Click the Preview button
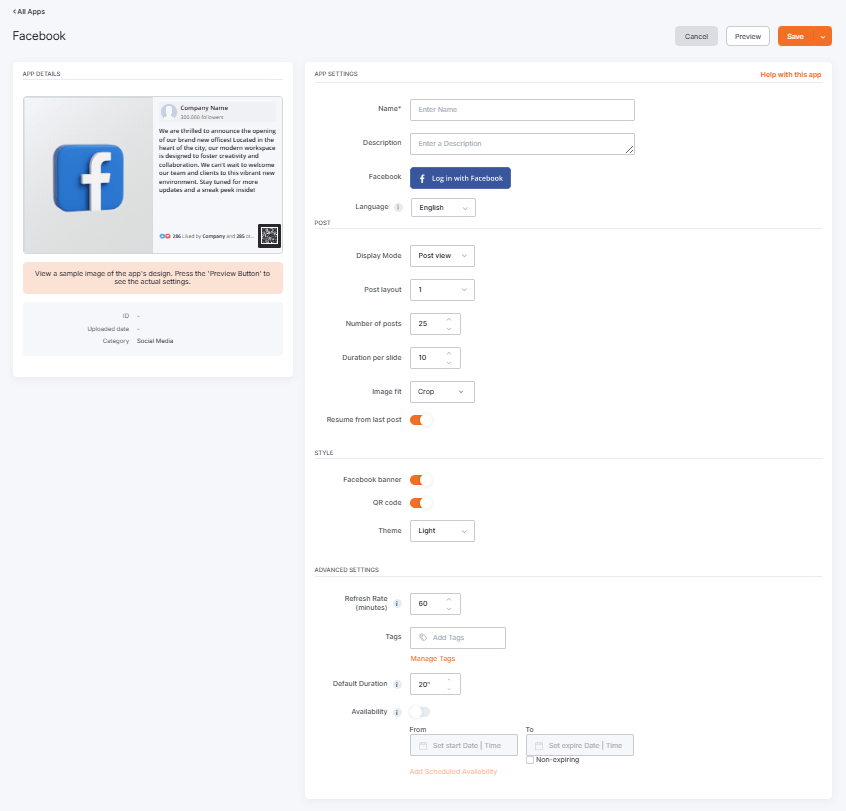 [x=747, y=35]
